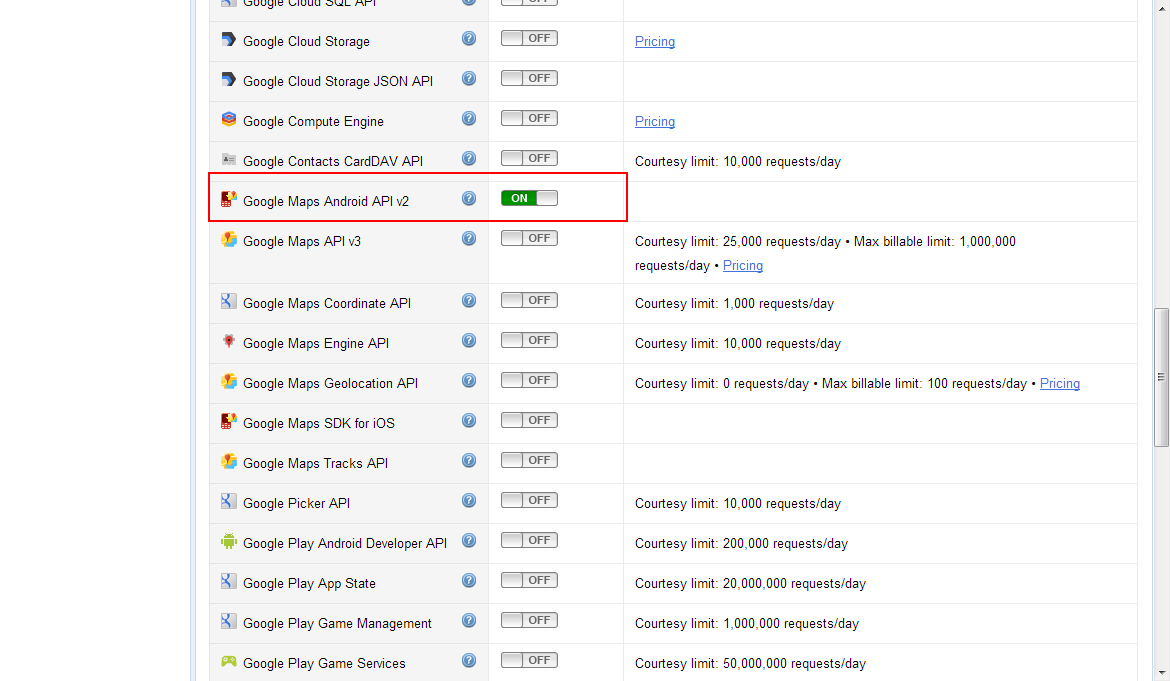Click the Google Play Game Services controller icon

[x=228, y=662]
